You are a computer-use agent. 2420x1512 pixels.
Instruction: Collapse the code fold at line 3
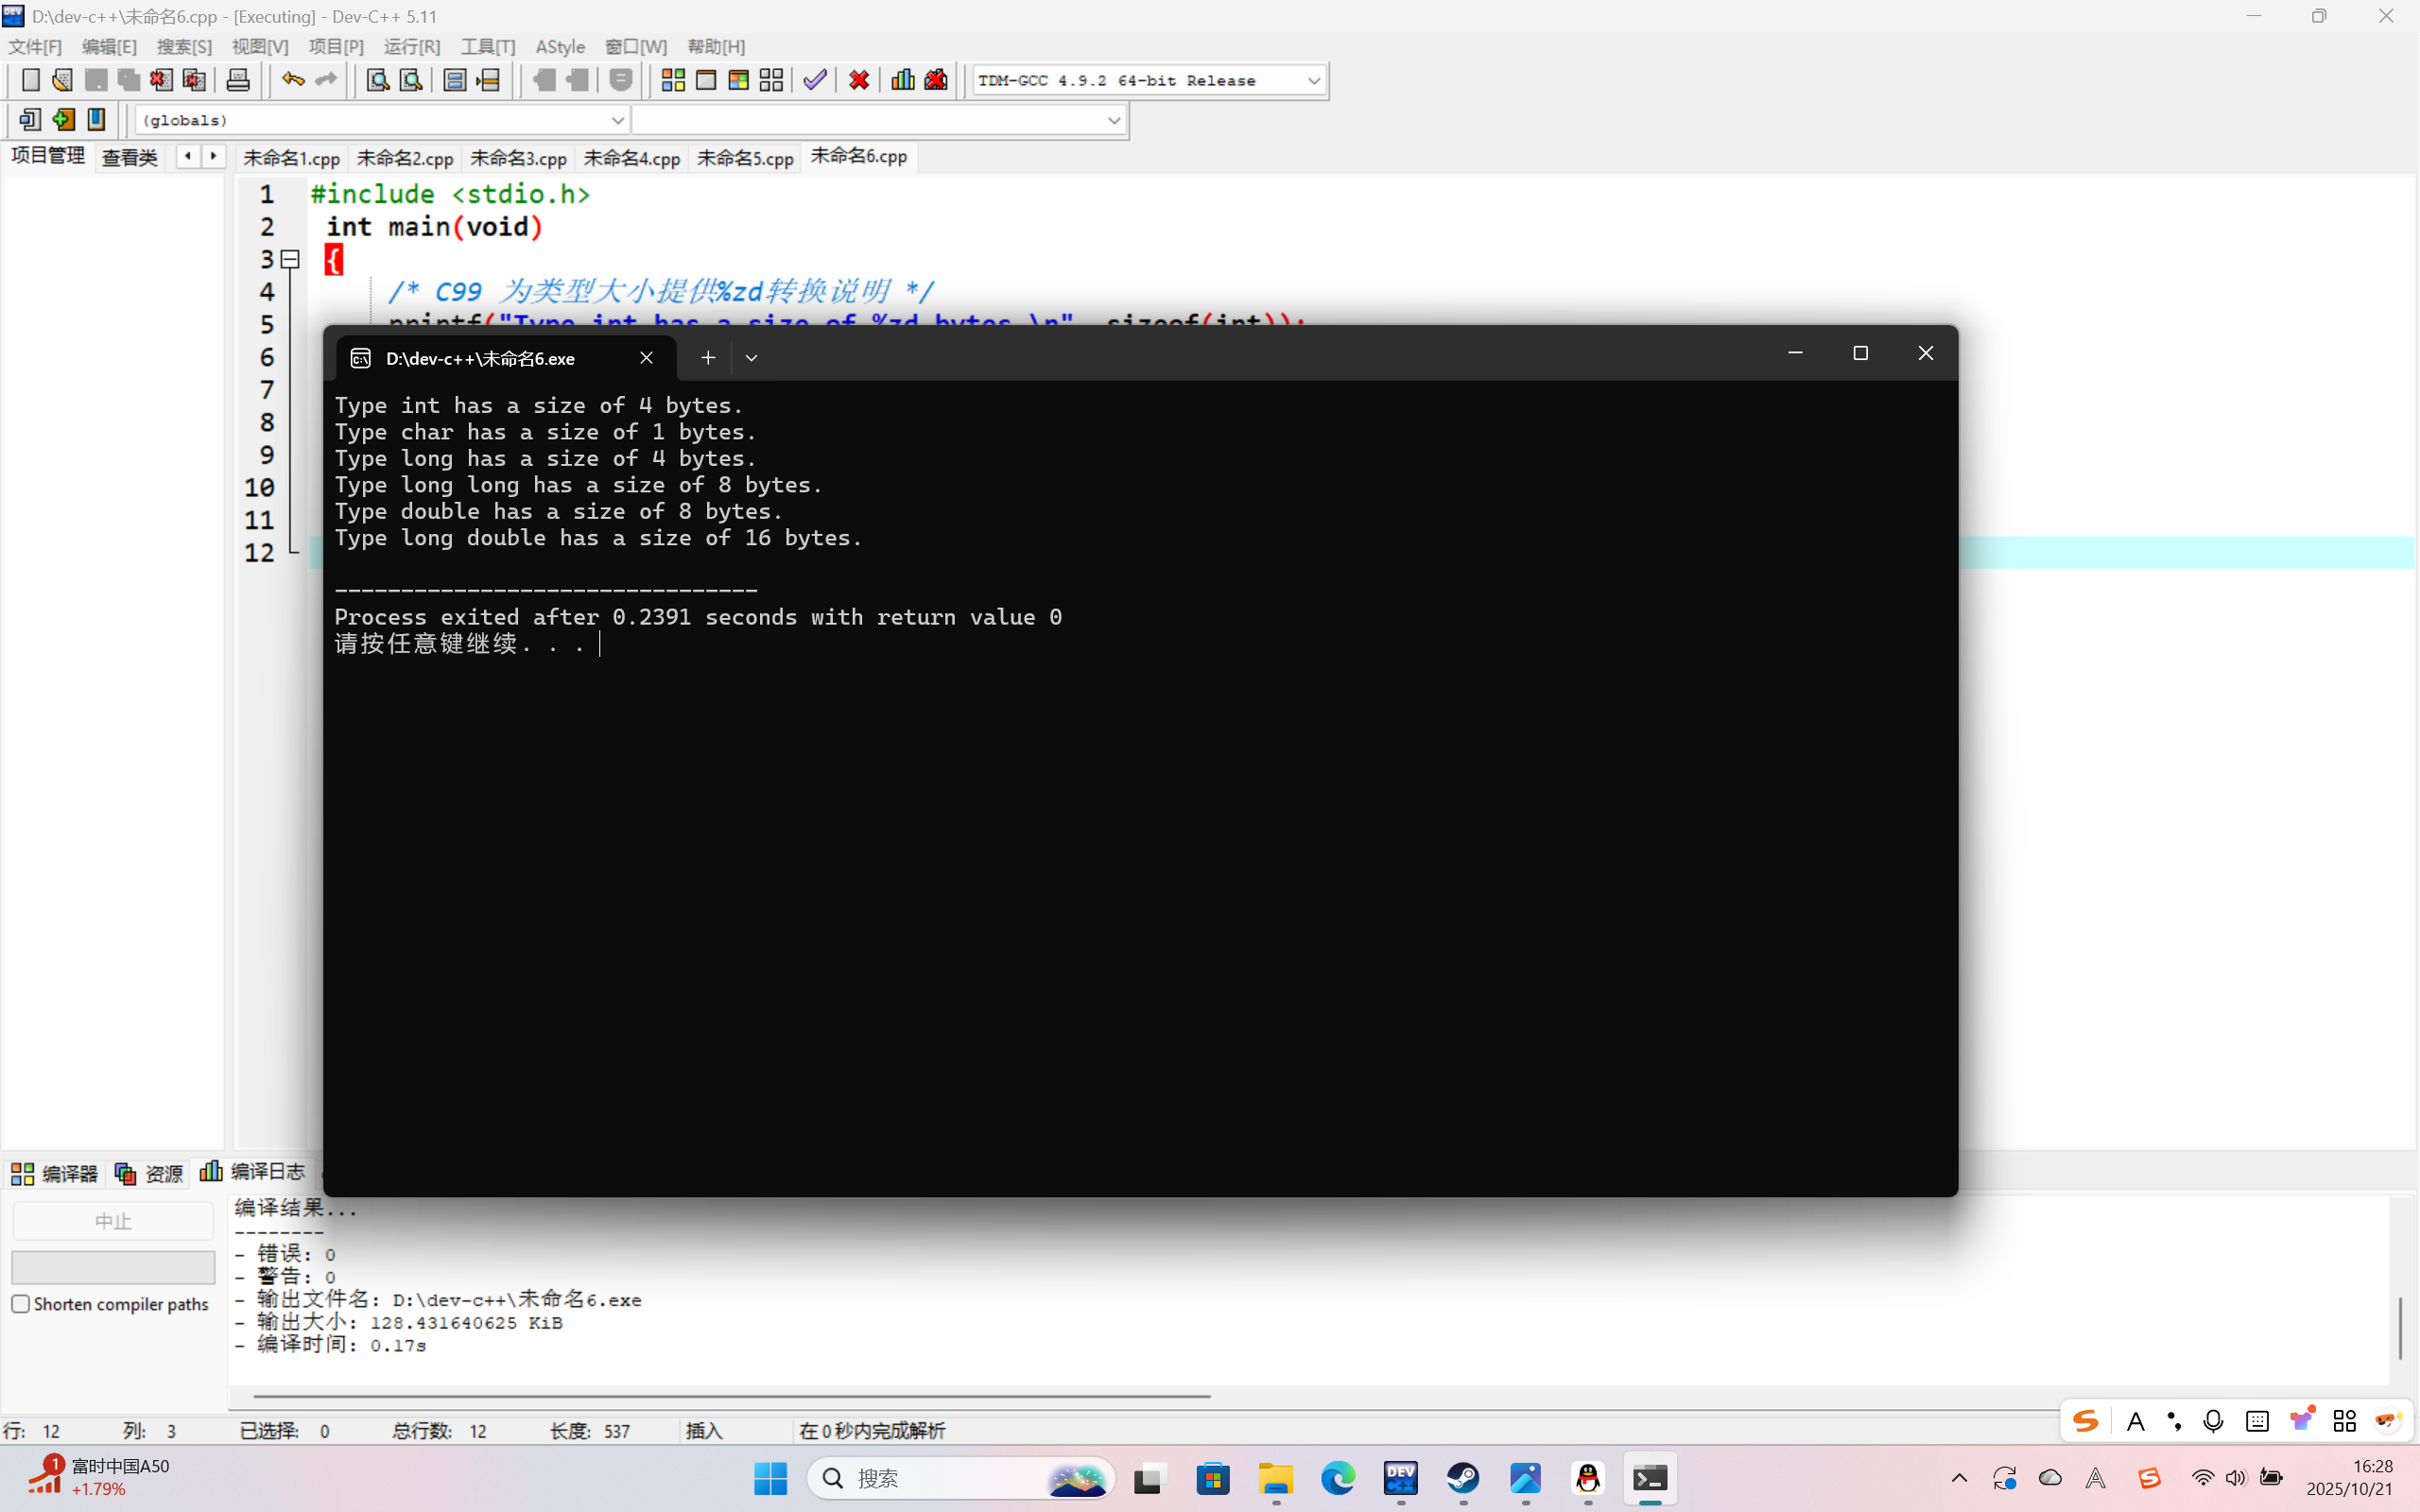point(290,259)
